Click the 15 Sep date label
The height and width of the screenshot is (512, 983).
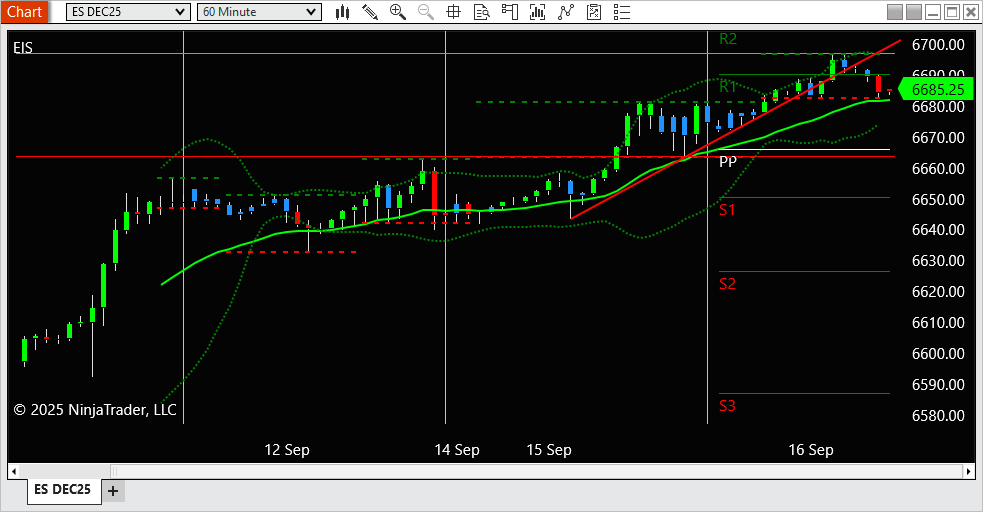pyautogui.click(x=549, y=450)
